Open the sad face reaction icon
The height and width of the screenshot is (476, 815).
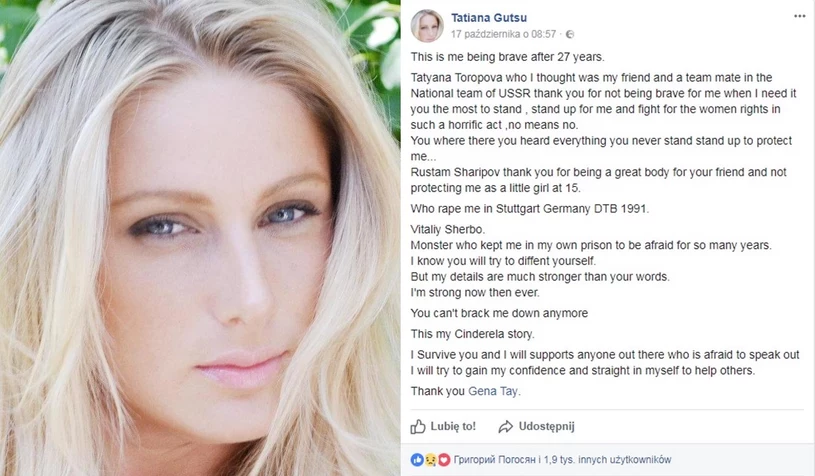tap(430, 459)
